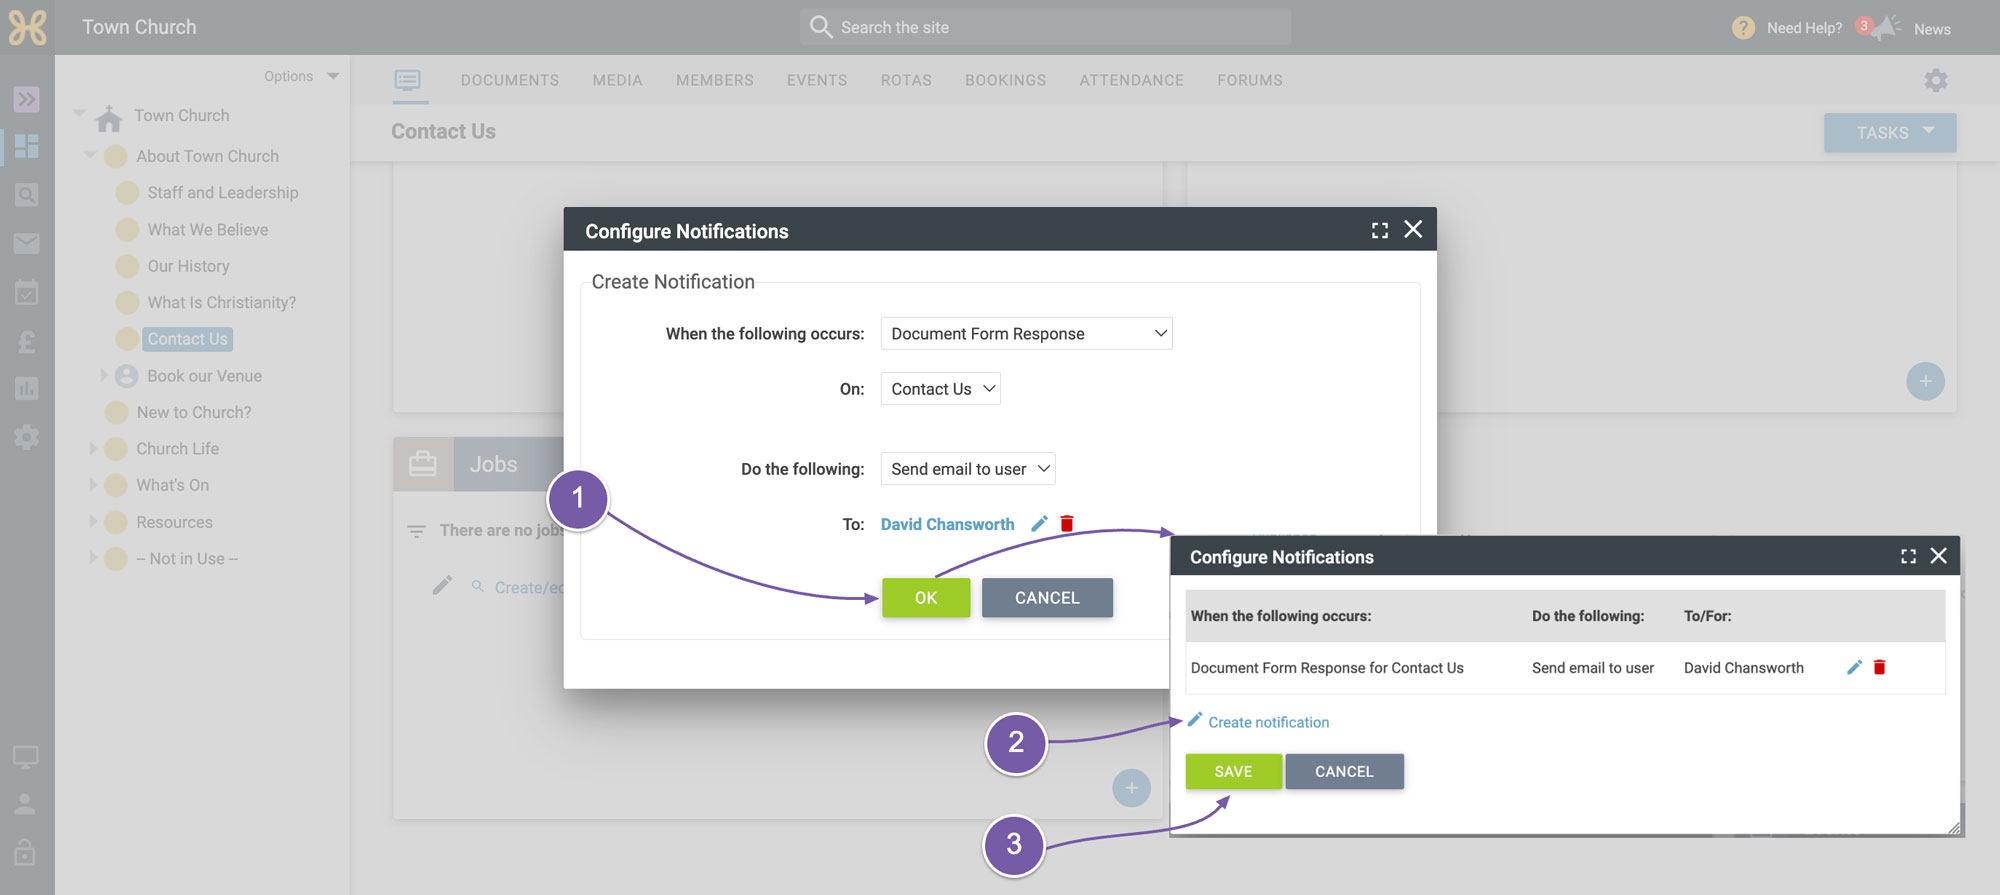
Task: Click the red trash icon beside David Chansworth recipient
Action: tap(1067, 524)
